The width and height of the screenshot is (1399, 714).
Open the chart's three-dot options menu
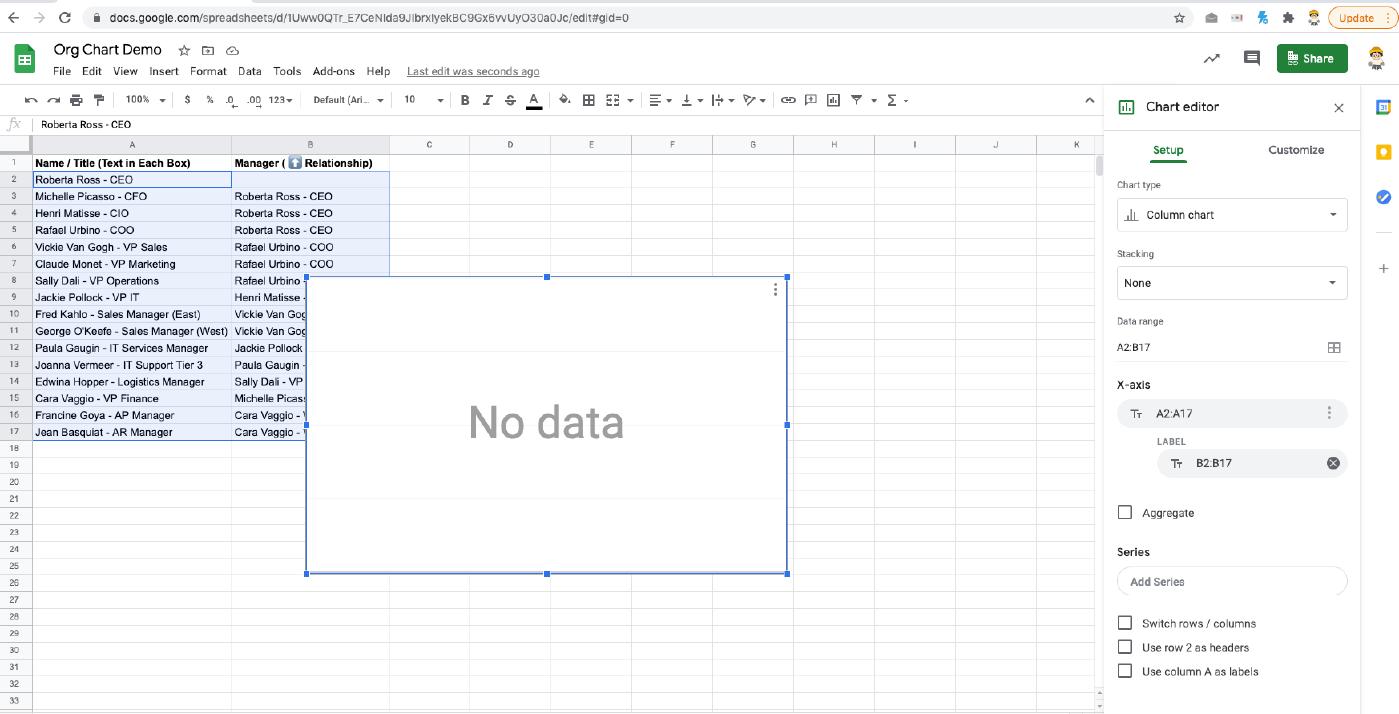pyautogui.click(x=775, y=290)
